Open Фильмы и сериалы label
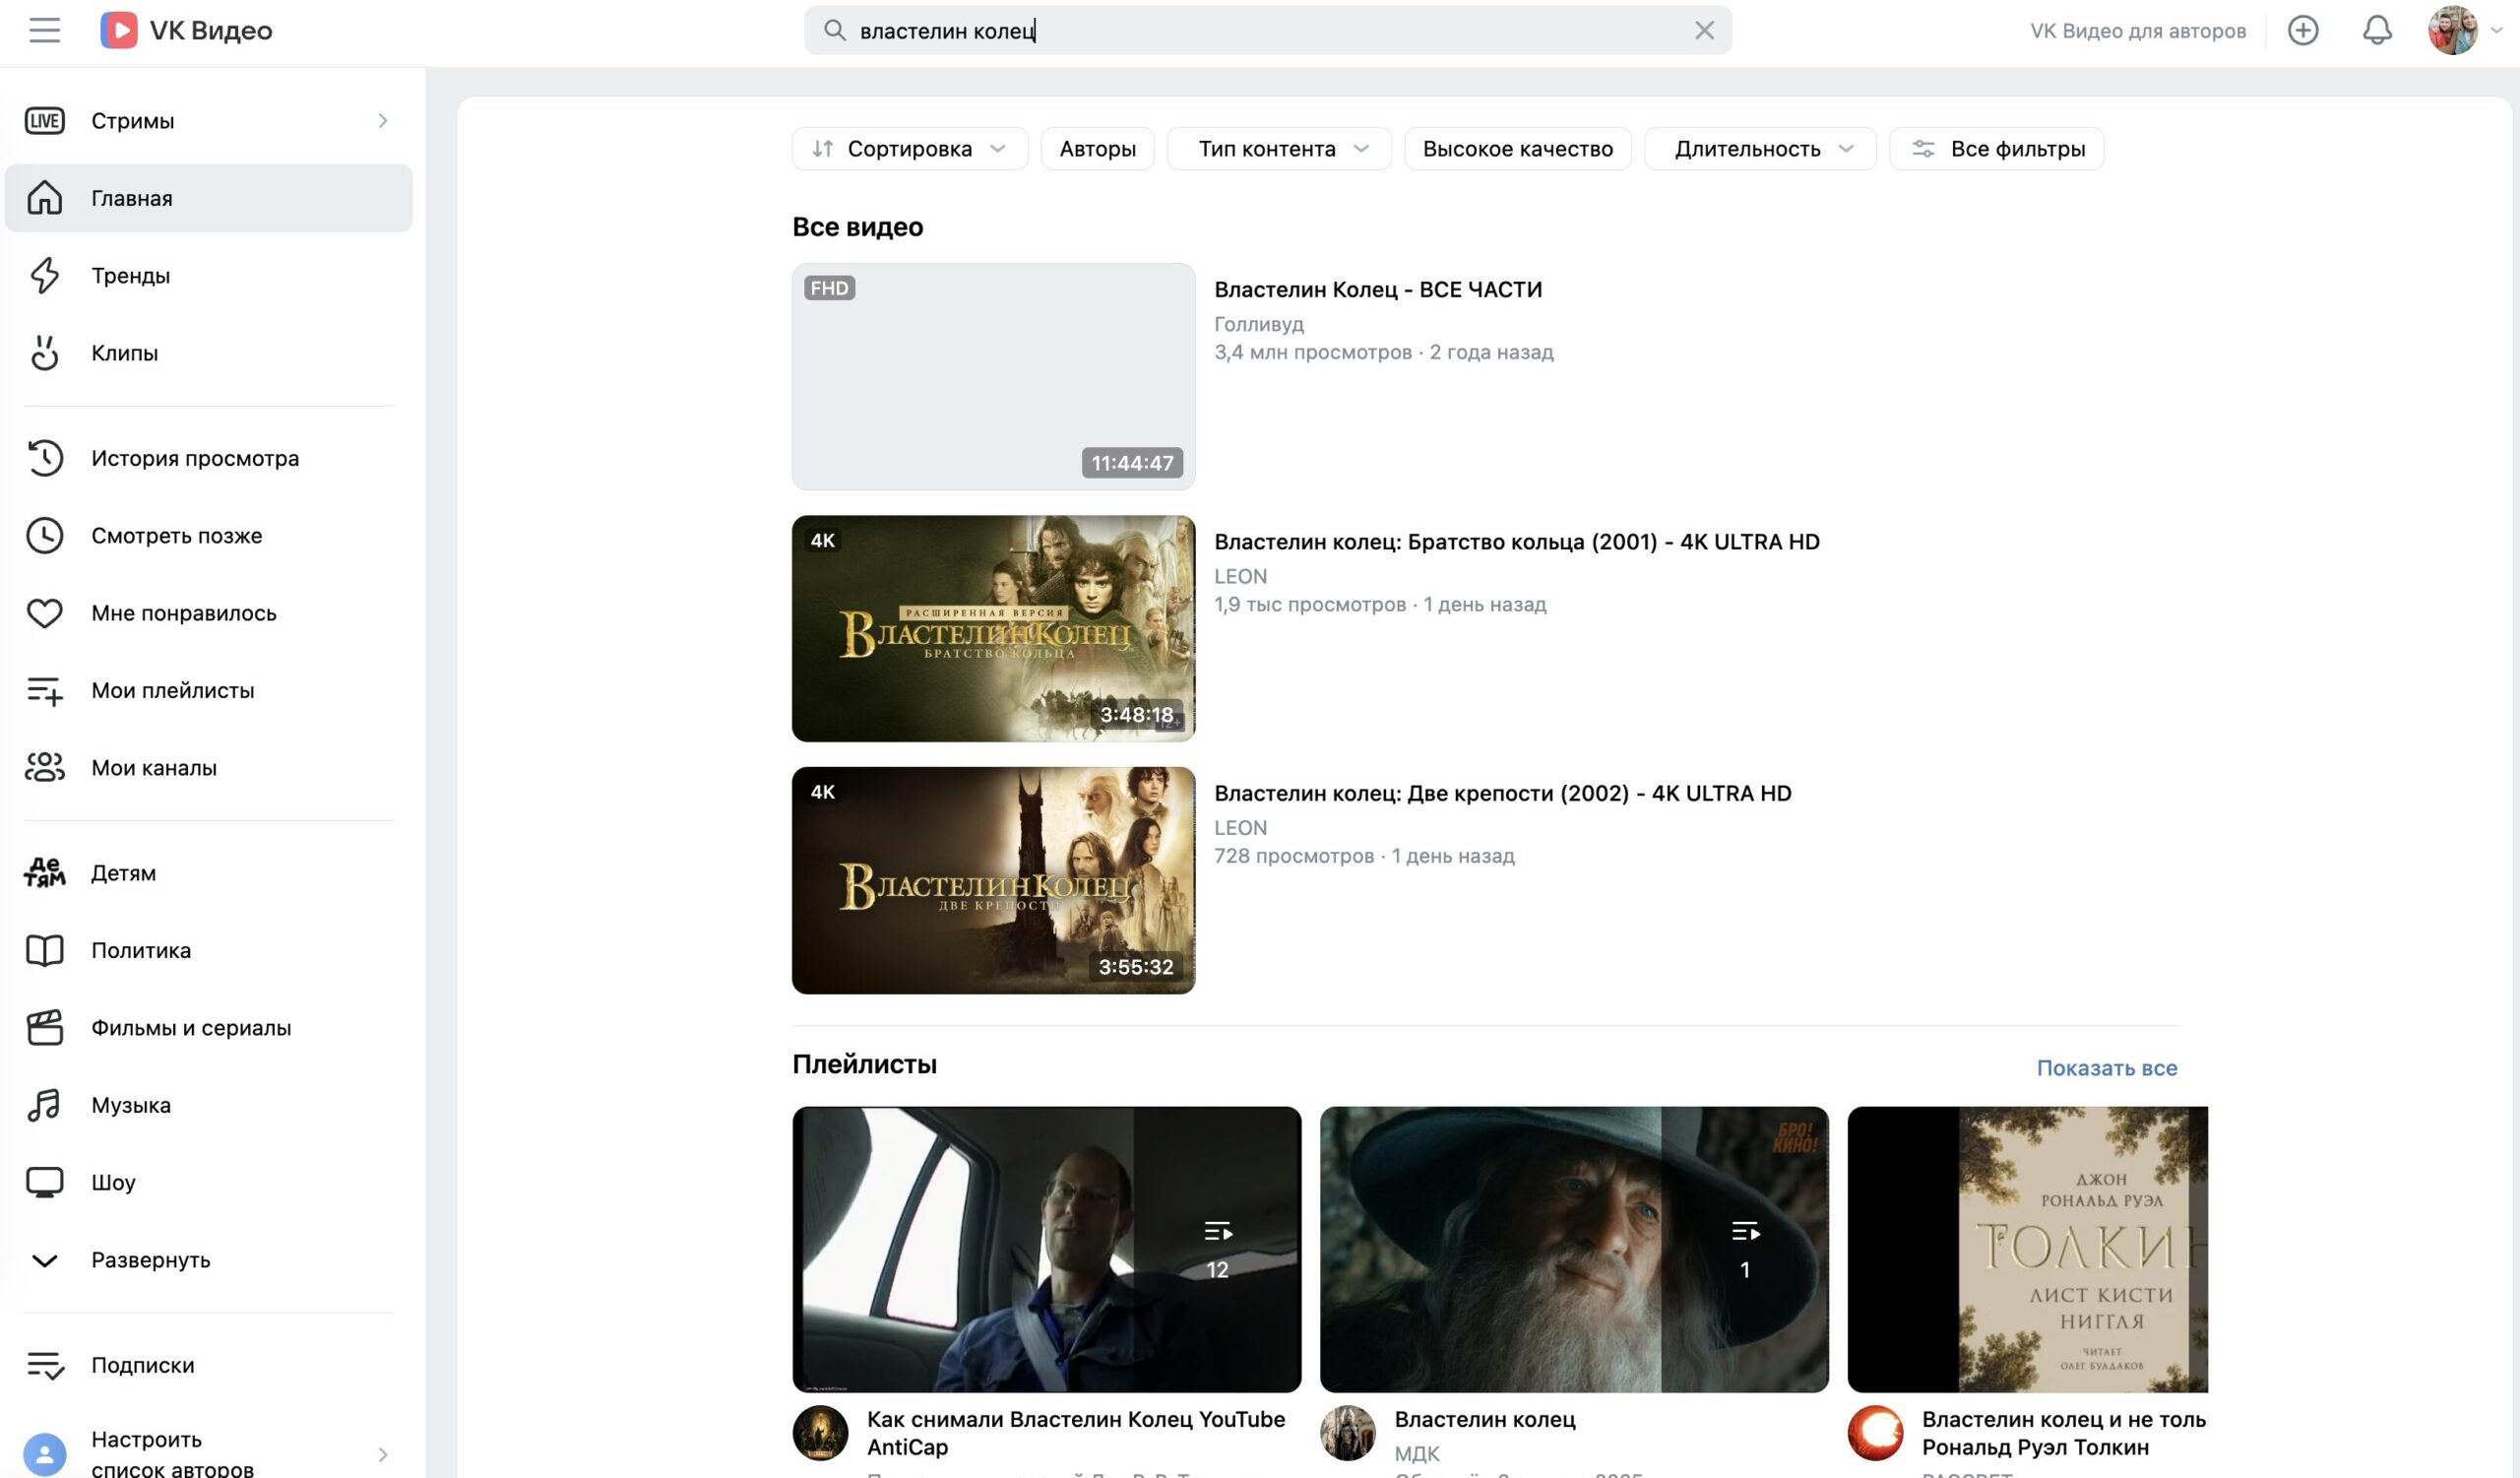The image size is (2520, 1478). (191, 1027)
